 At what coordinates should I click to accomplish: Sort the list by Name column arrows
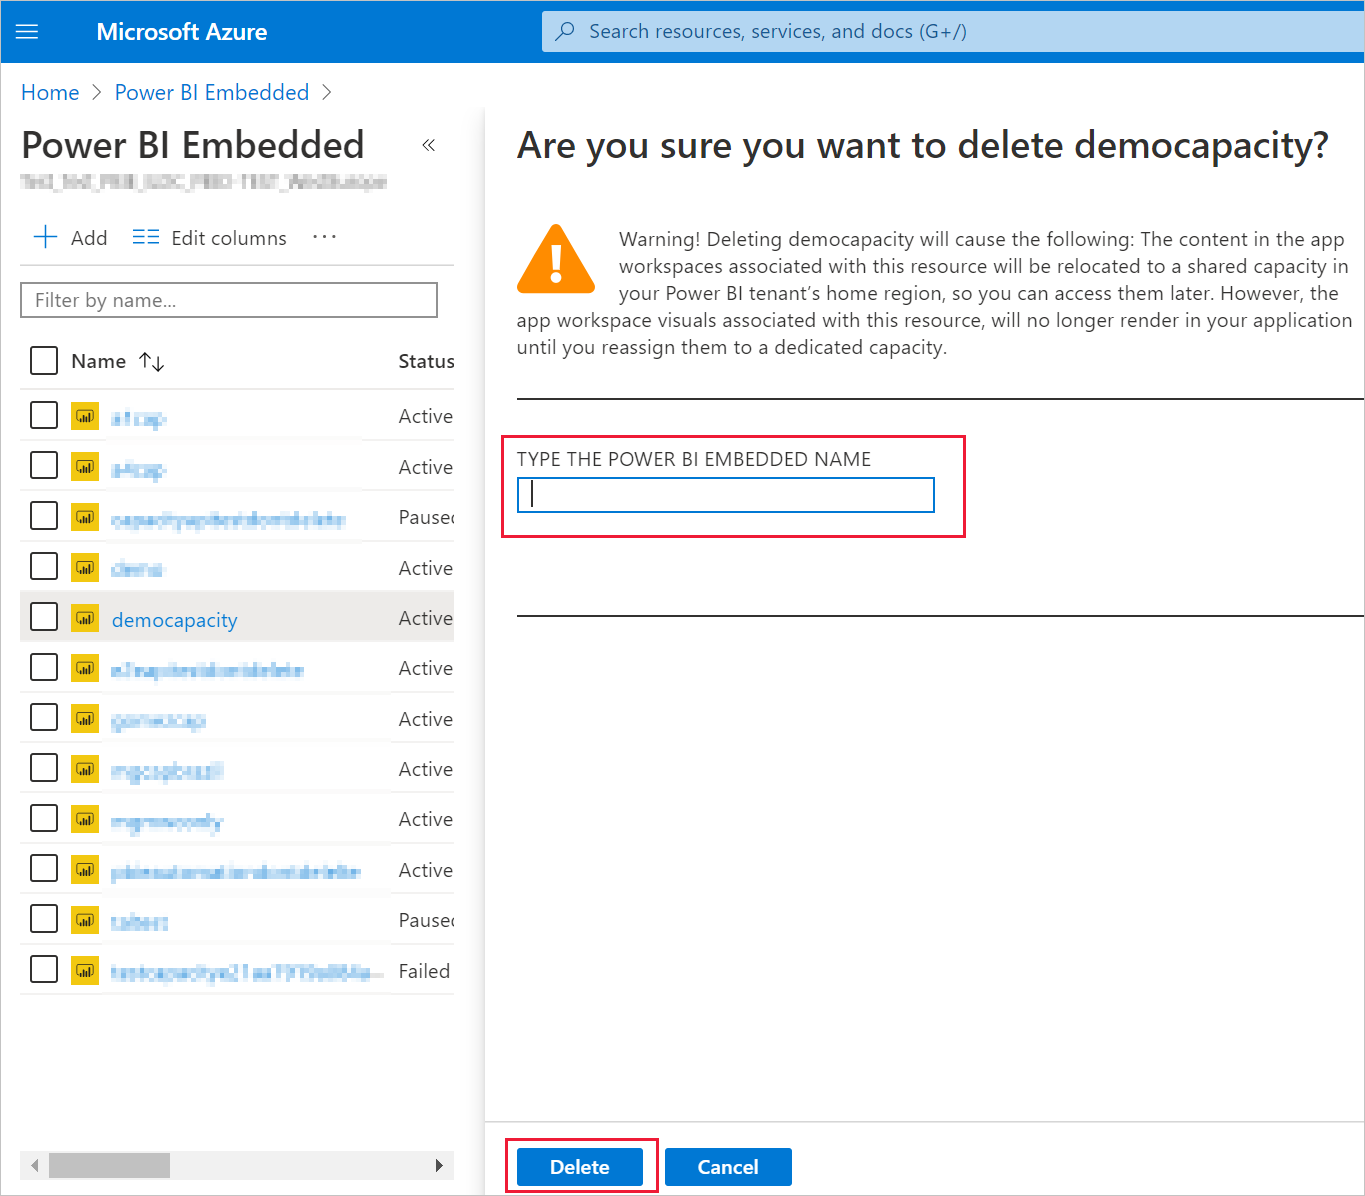(152, 362)
